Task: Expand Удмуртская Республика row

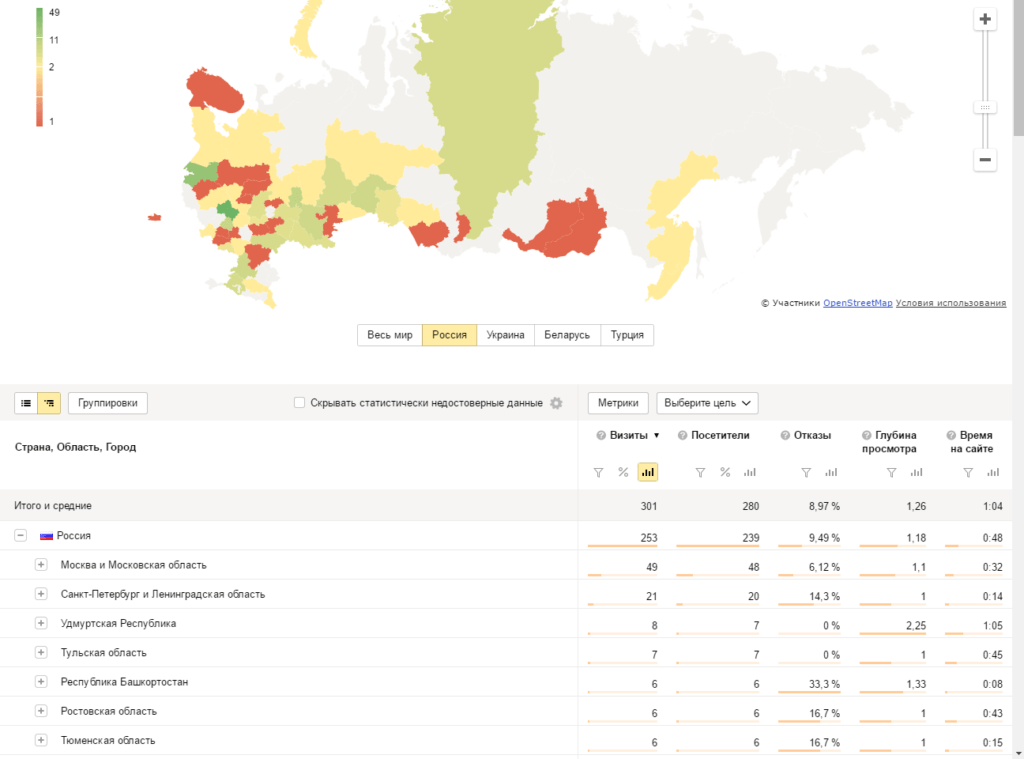Action: [x=41, y=623]
